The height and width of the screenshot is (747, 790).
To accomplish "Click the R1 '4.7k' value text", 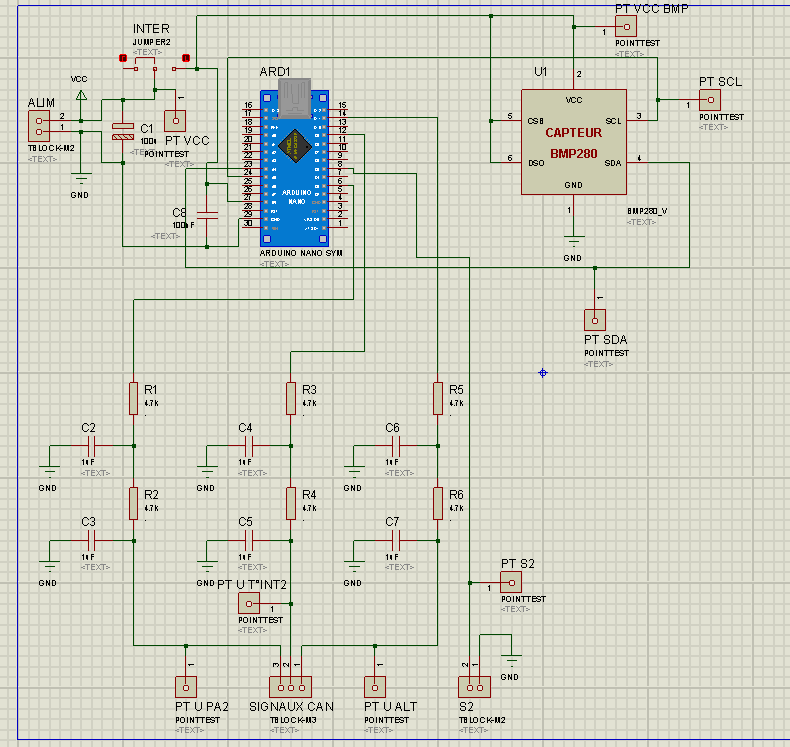I will pos(152,403).
